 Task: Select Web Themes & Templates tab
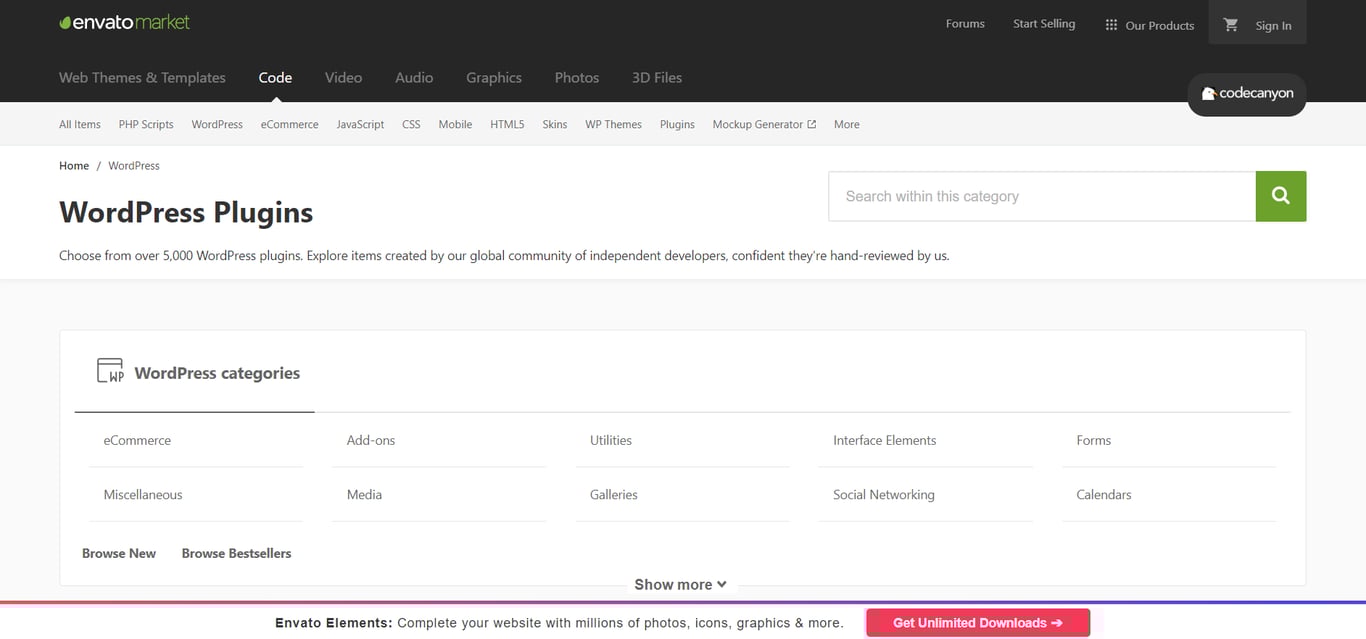point(142,77)
